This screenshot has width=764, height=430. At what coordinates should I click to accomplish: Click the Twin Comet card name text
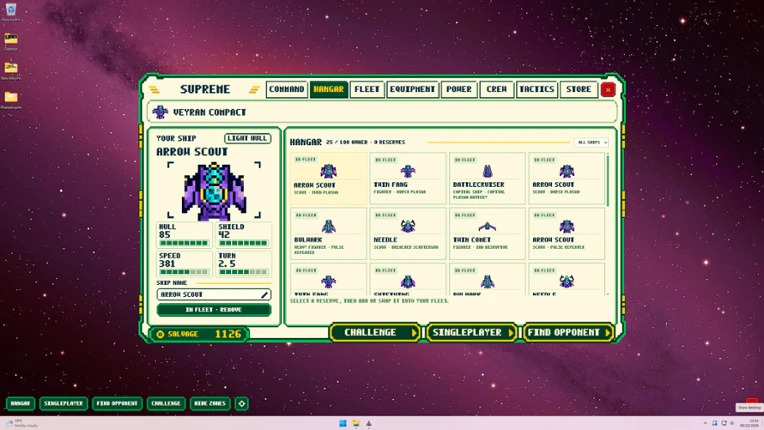(471, 240)
